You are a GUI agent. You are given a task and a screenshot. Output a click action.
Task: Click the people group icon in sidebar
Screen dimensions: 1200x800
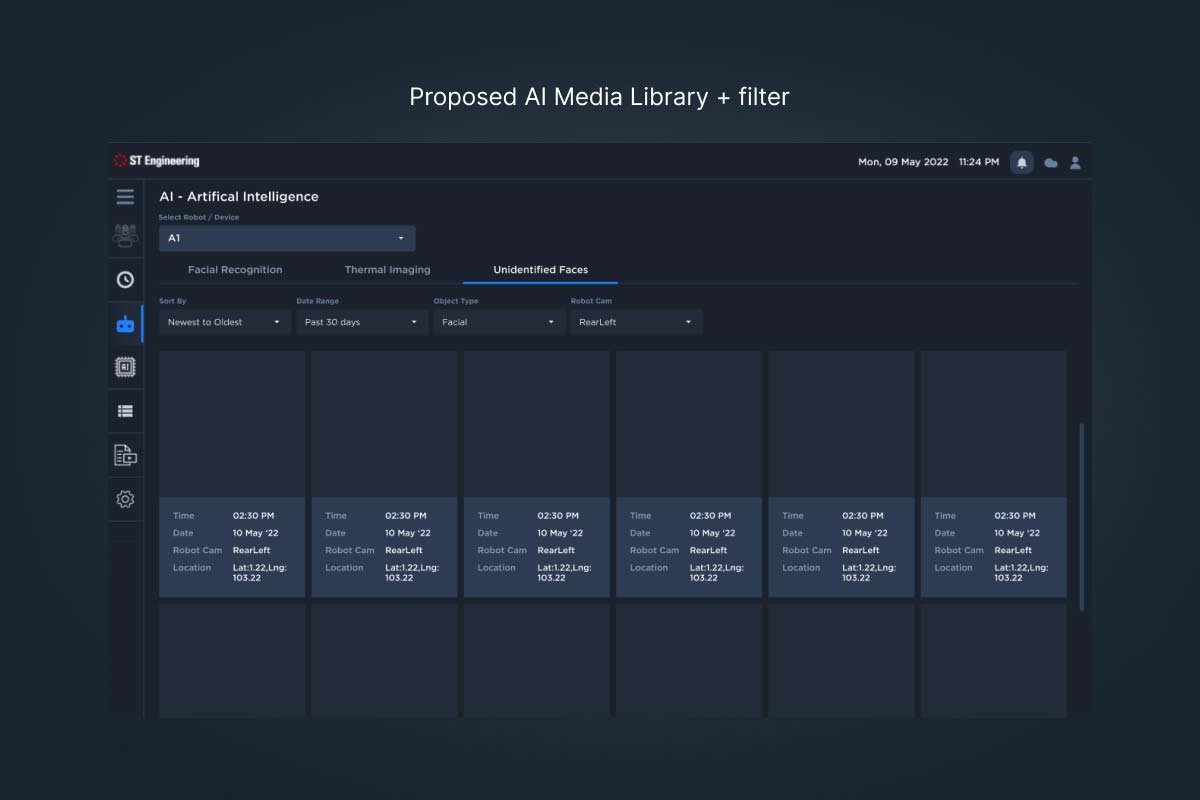125,236
